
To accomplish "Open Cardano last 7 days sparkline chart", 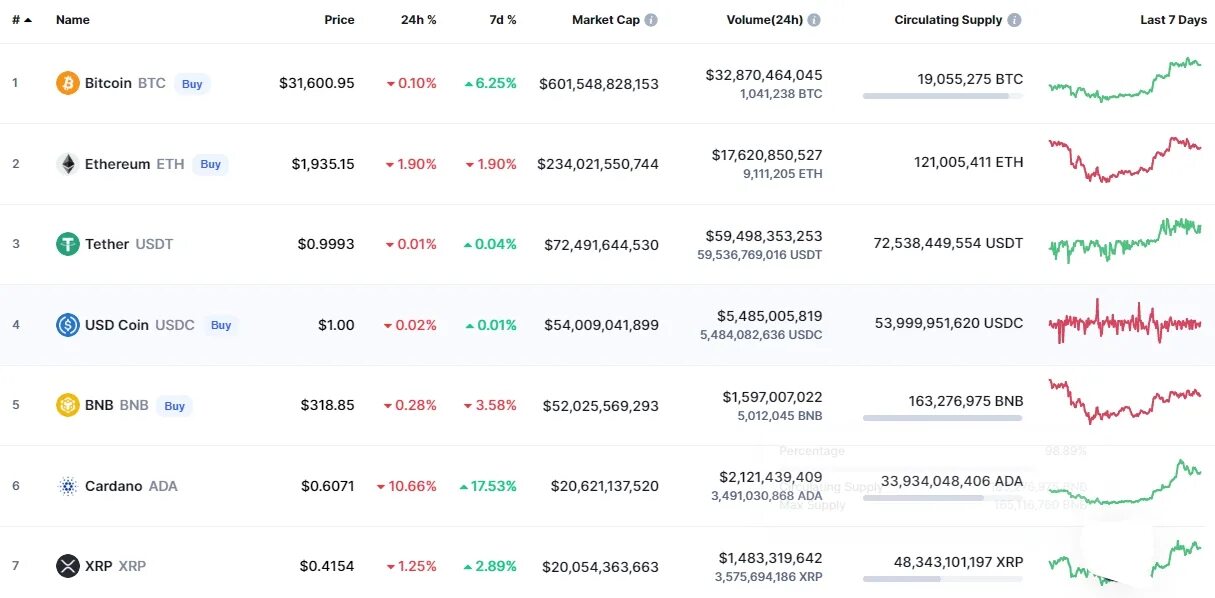I will point(1125,482).
